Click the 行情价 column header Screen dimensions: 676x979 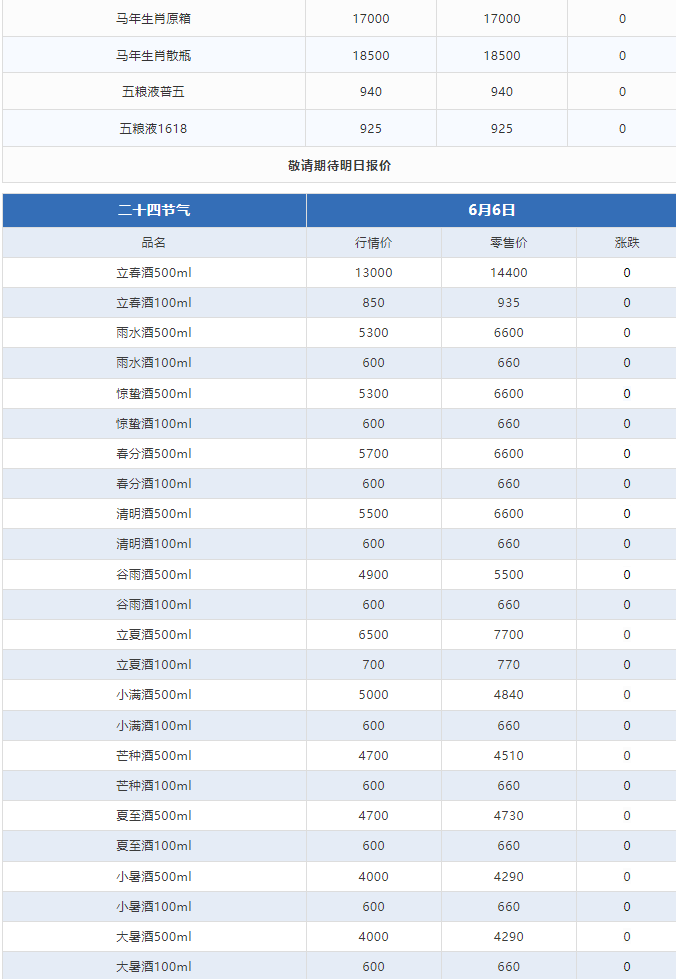pos(373,243)
